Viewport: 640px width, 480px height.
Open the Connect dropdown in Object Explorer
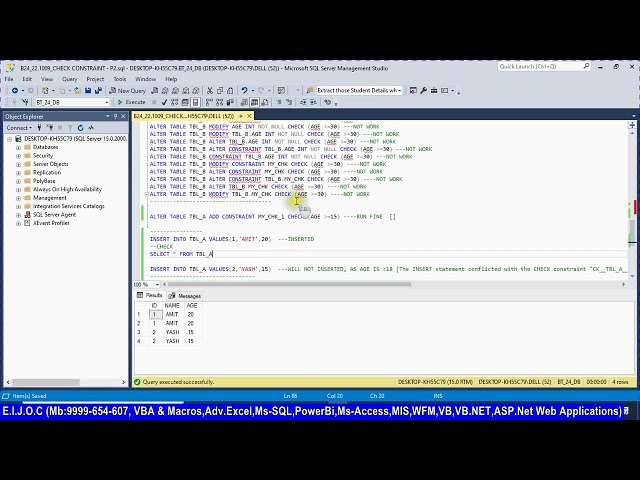click(19, 128)
